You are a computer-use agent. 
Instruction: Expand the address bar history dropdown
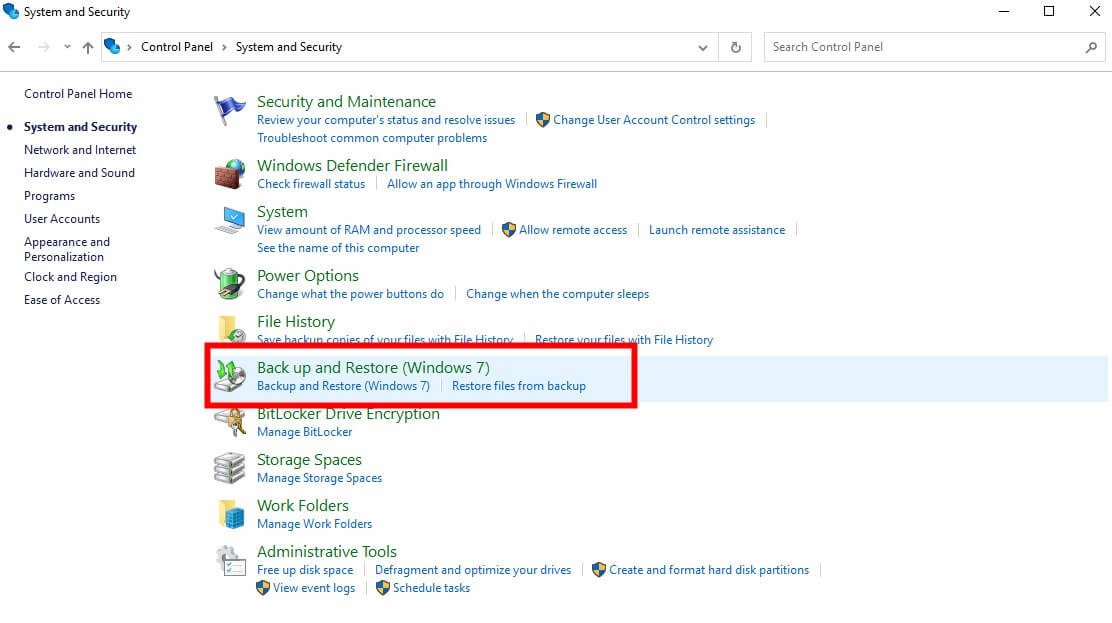coord(703,48)
